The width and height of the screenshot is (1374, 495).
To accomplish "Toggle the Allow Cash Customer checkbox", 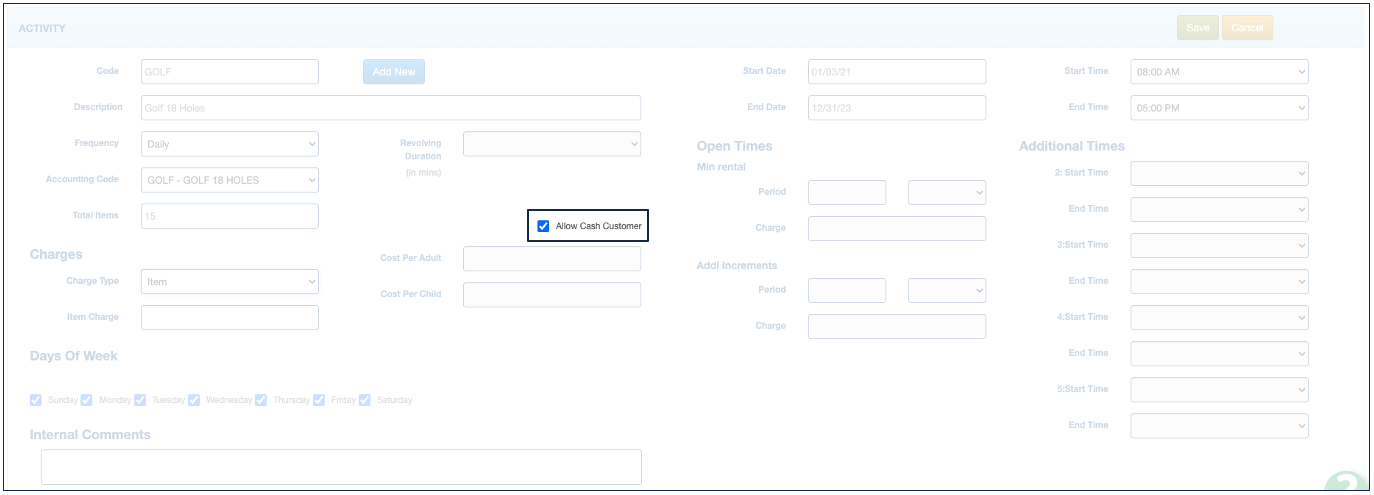I will 543,226.
